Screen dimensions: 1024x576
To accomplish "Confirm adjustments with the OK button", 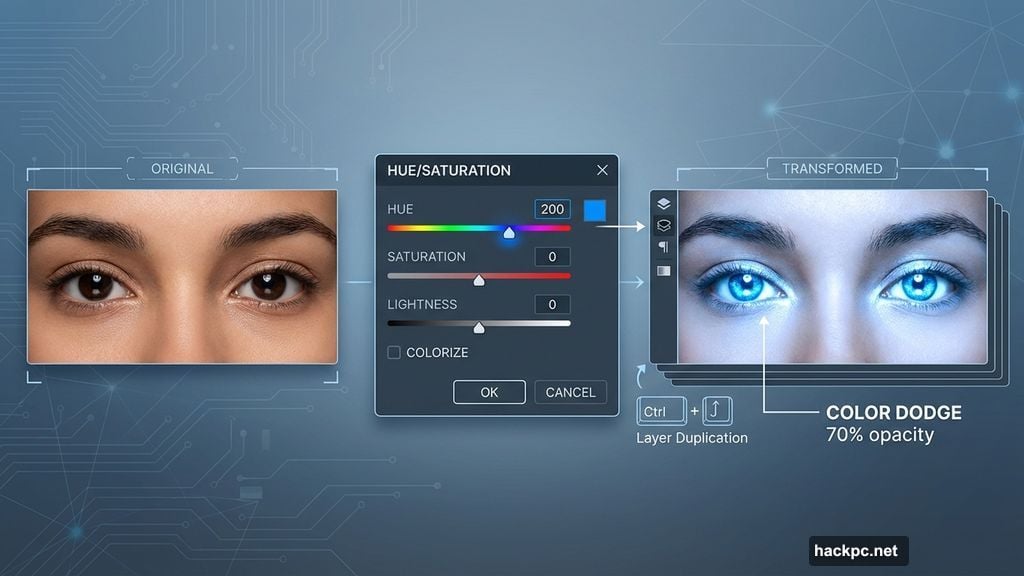I will point(489,392).
